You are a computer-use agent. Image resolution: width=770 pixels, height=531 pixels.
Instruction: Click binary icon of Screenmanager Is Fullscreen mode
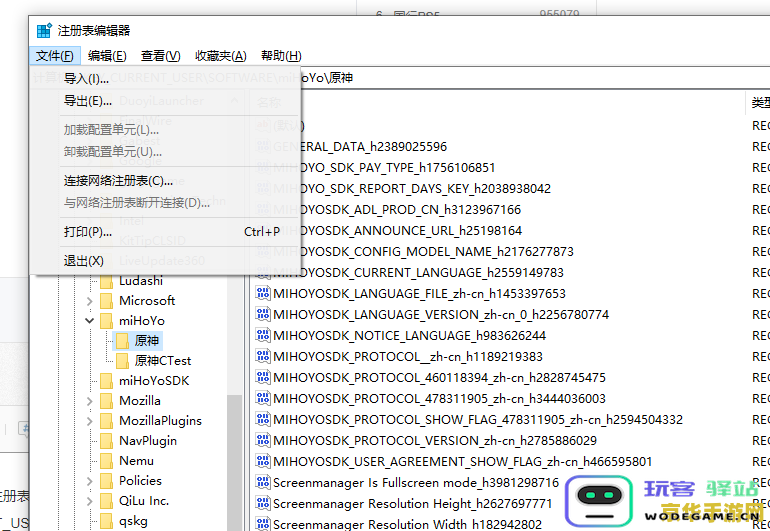pos(263,482)
